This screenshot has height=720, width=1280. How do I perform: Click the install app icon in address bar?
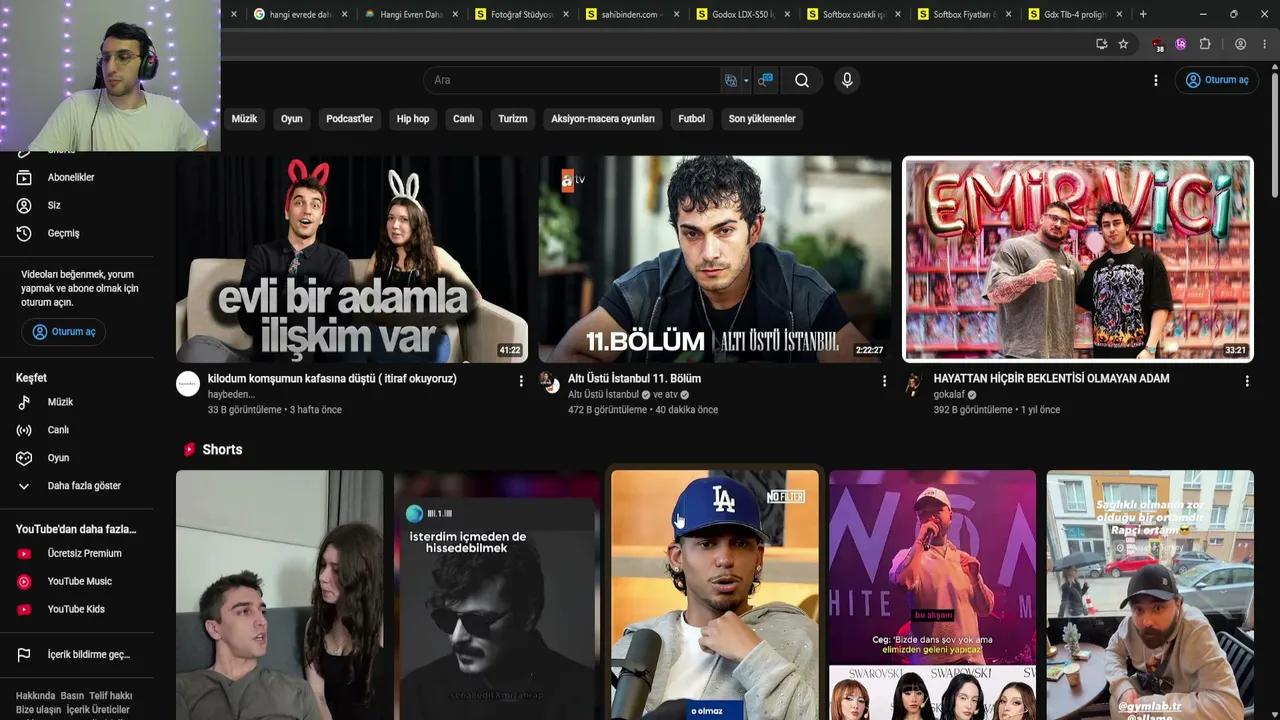point(1101,44)
